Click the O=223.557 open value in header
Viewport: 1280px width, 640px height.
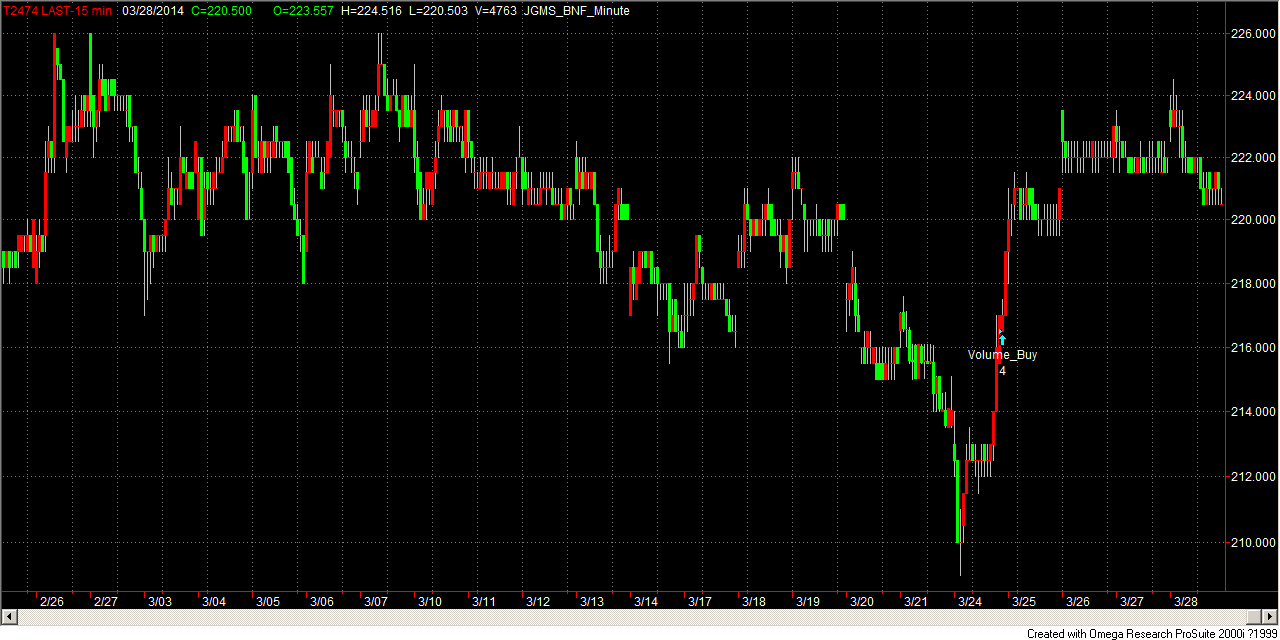coord(305,10)
